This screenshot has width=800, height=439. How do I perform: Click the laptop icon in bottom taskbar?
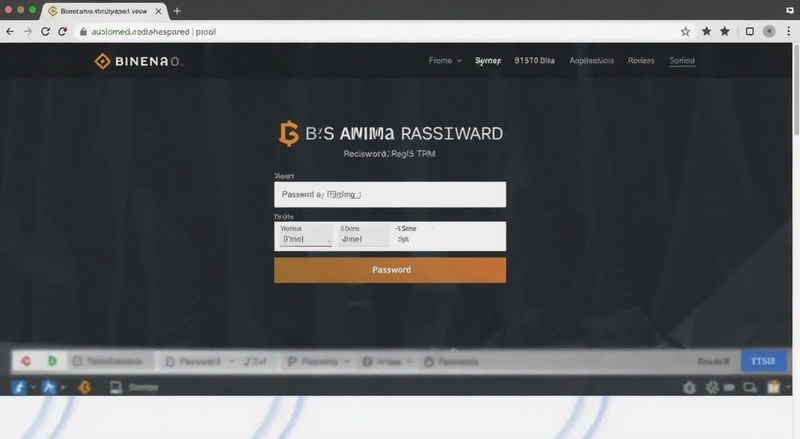[116, 387]
